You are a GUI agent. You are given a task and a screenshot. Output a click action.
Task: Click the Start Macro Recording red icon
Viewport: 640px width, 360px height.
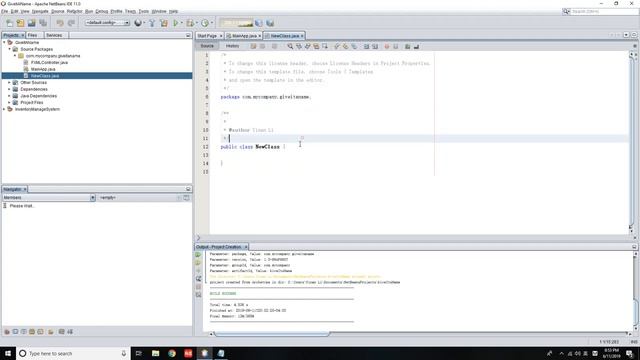coord(387,47)
